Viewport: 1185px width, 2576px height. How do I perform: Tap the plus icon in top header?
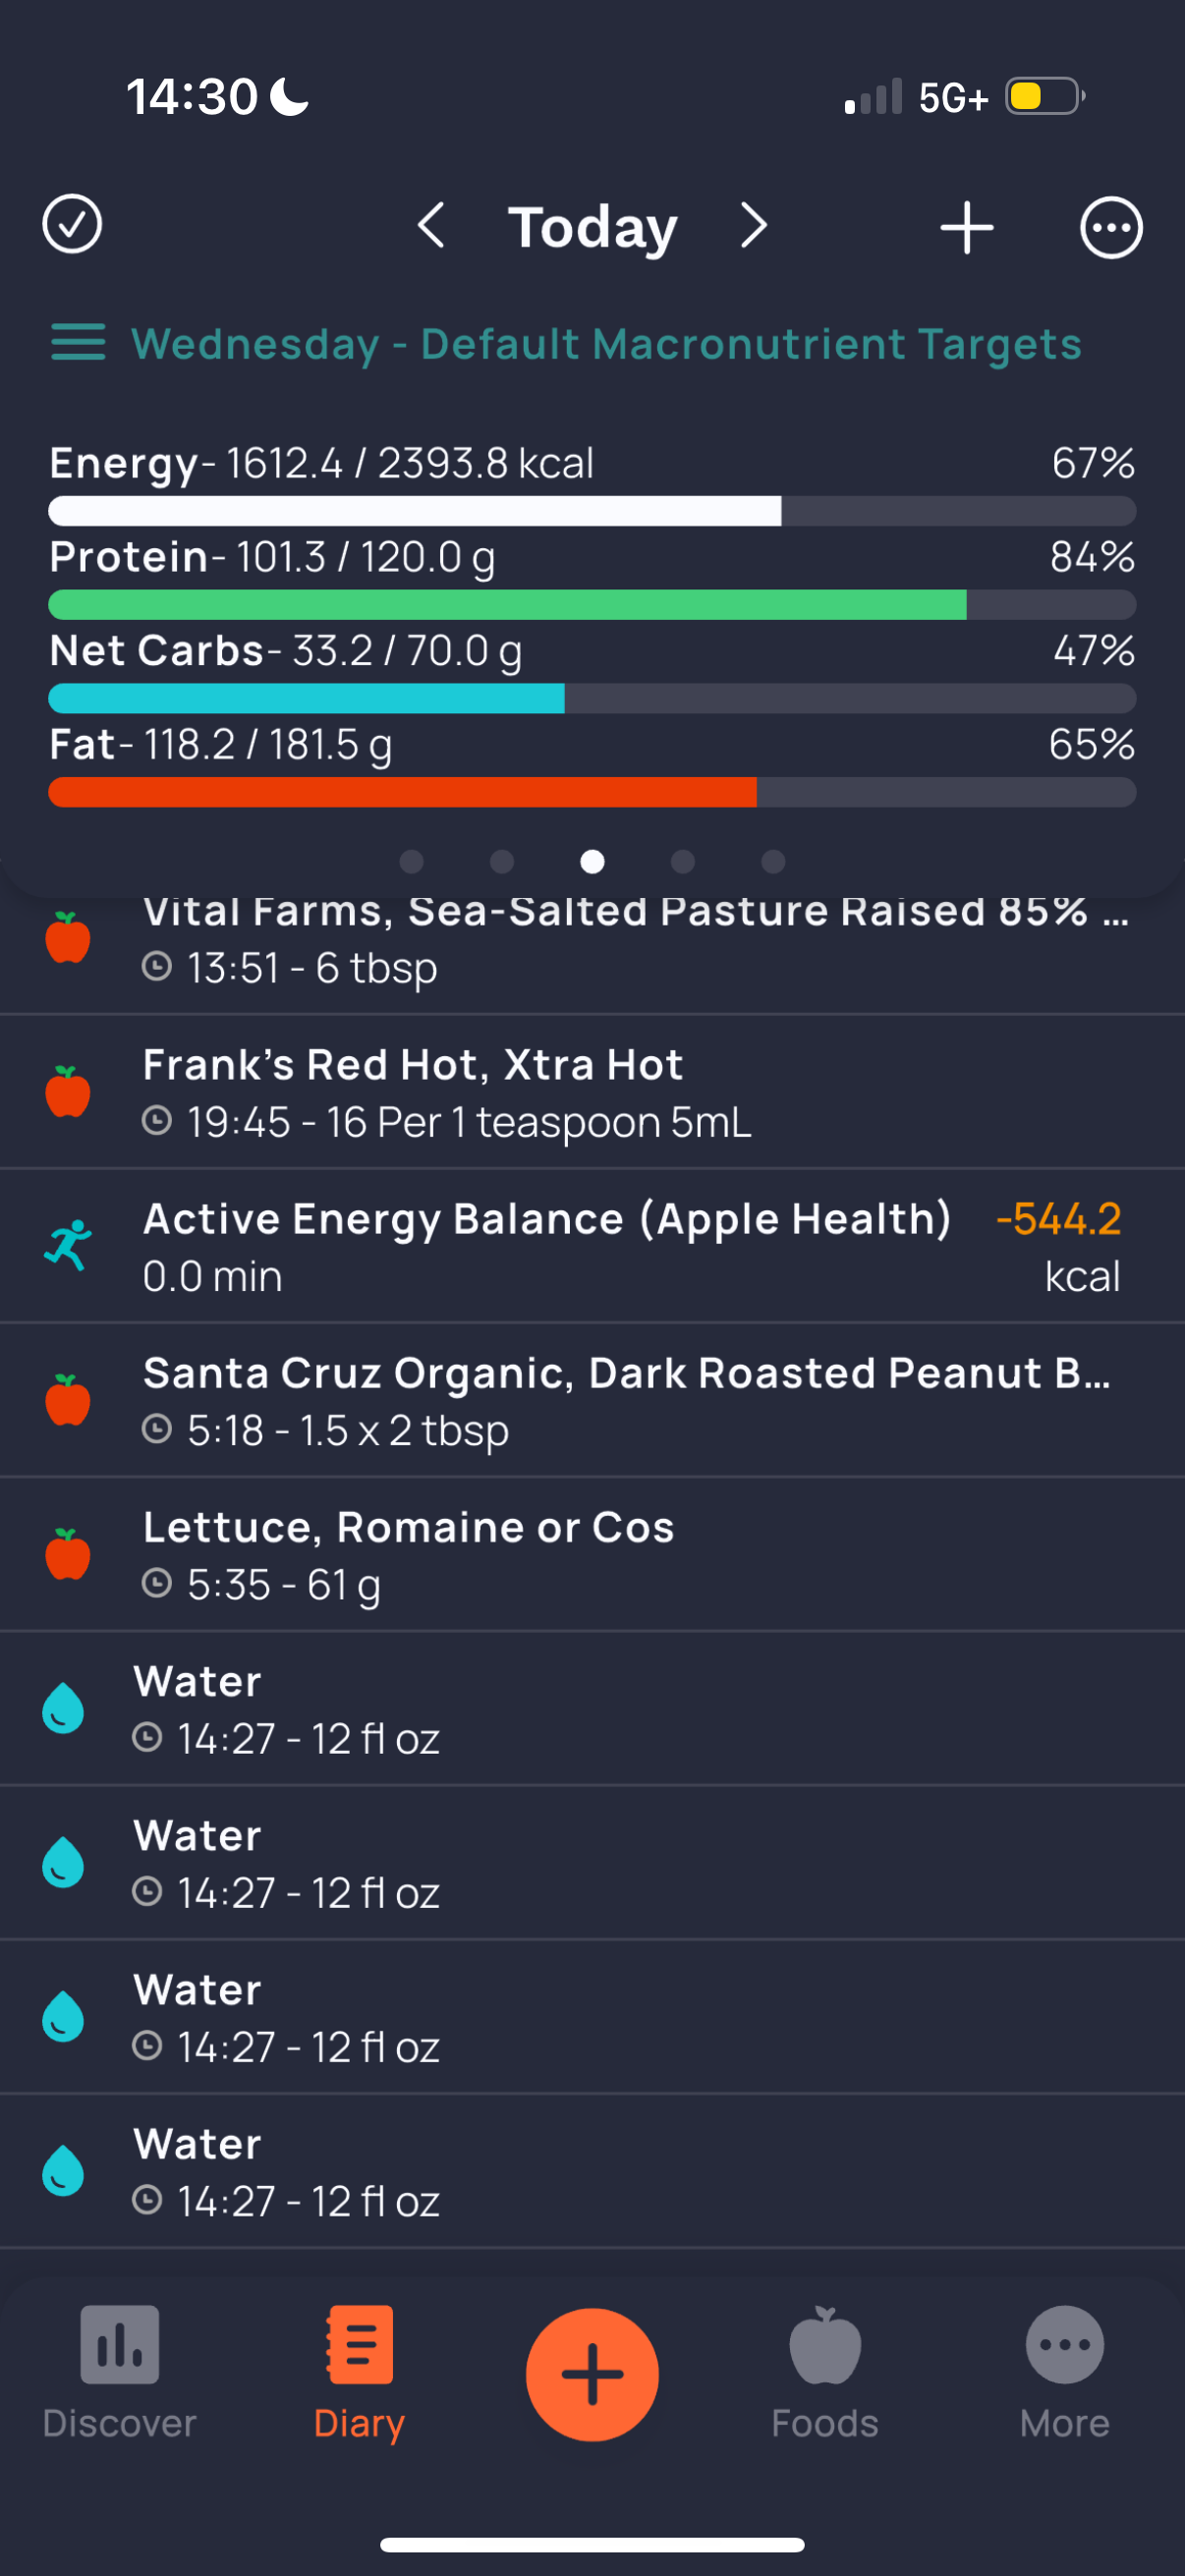967,227
